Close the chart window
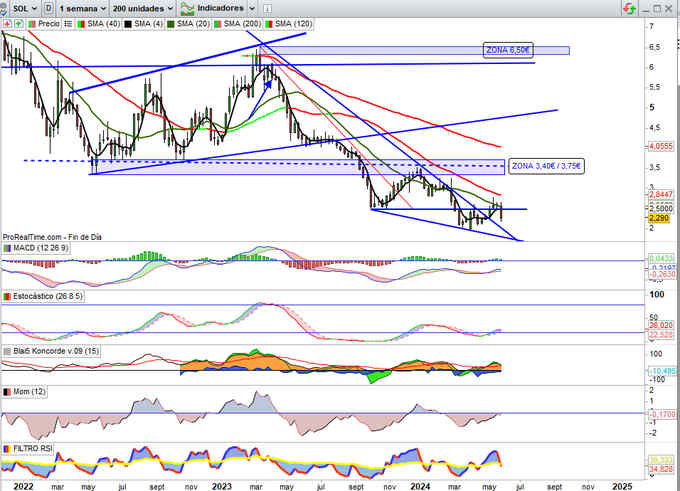Screen dimensions: 680x491 (x=669, y=9)
